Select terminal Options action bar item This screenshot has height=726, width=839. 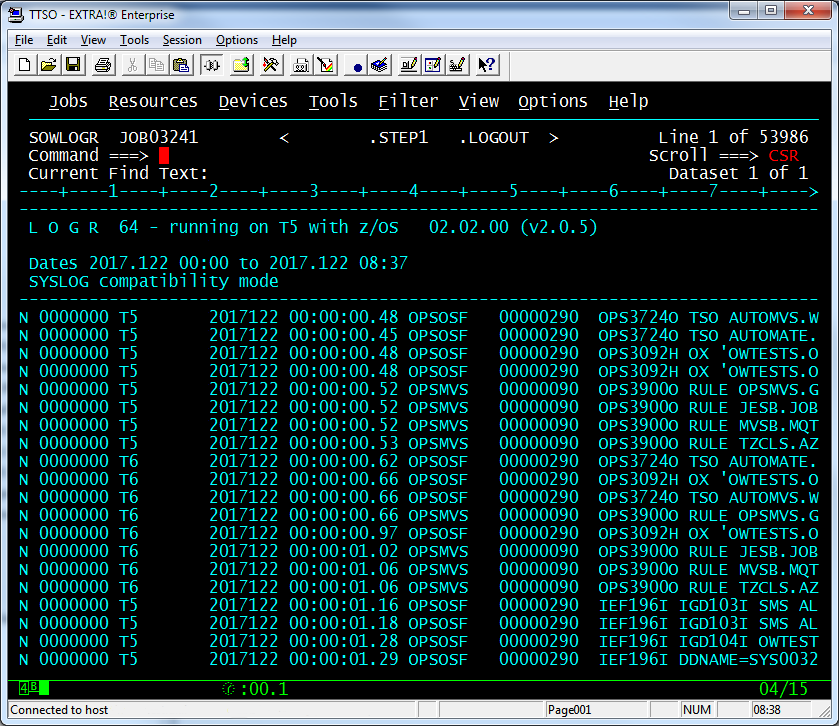click(x=553, y=101)
